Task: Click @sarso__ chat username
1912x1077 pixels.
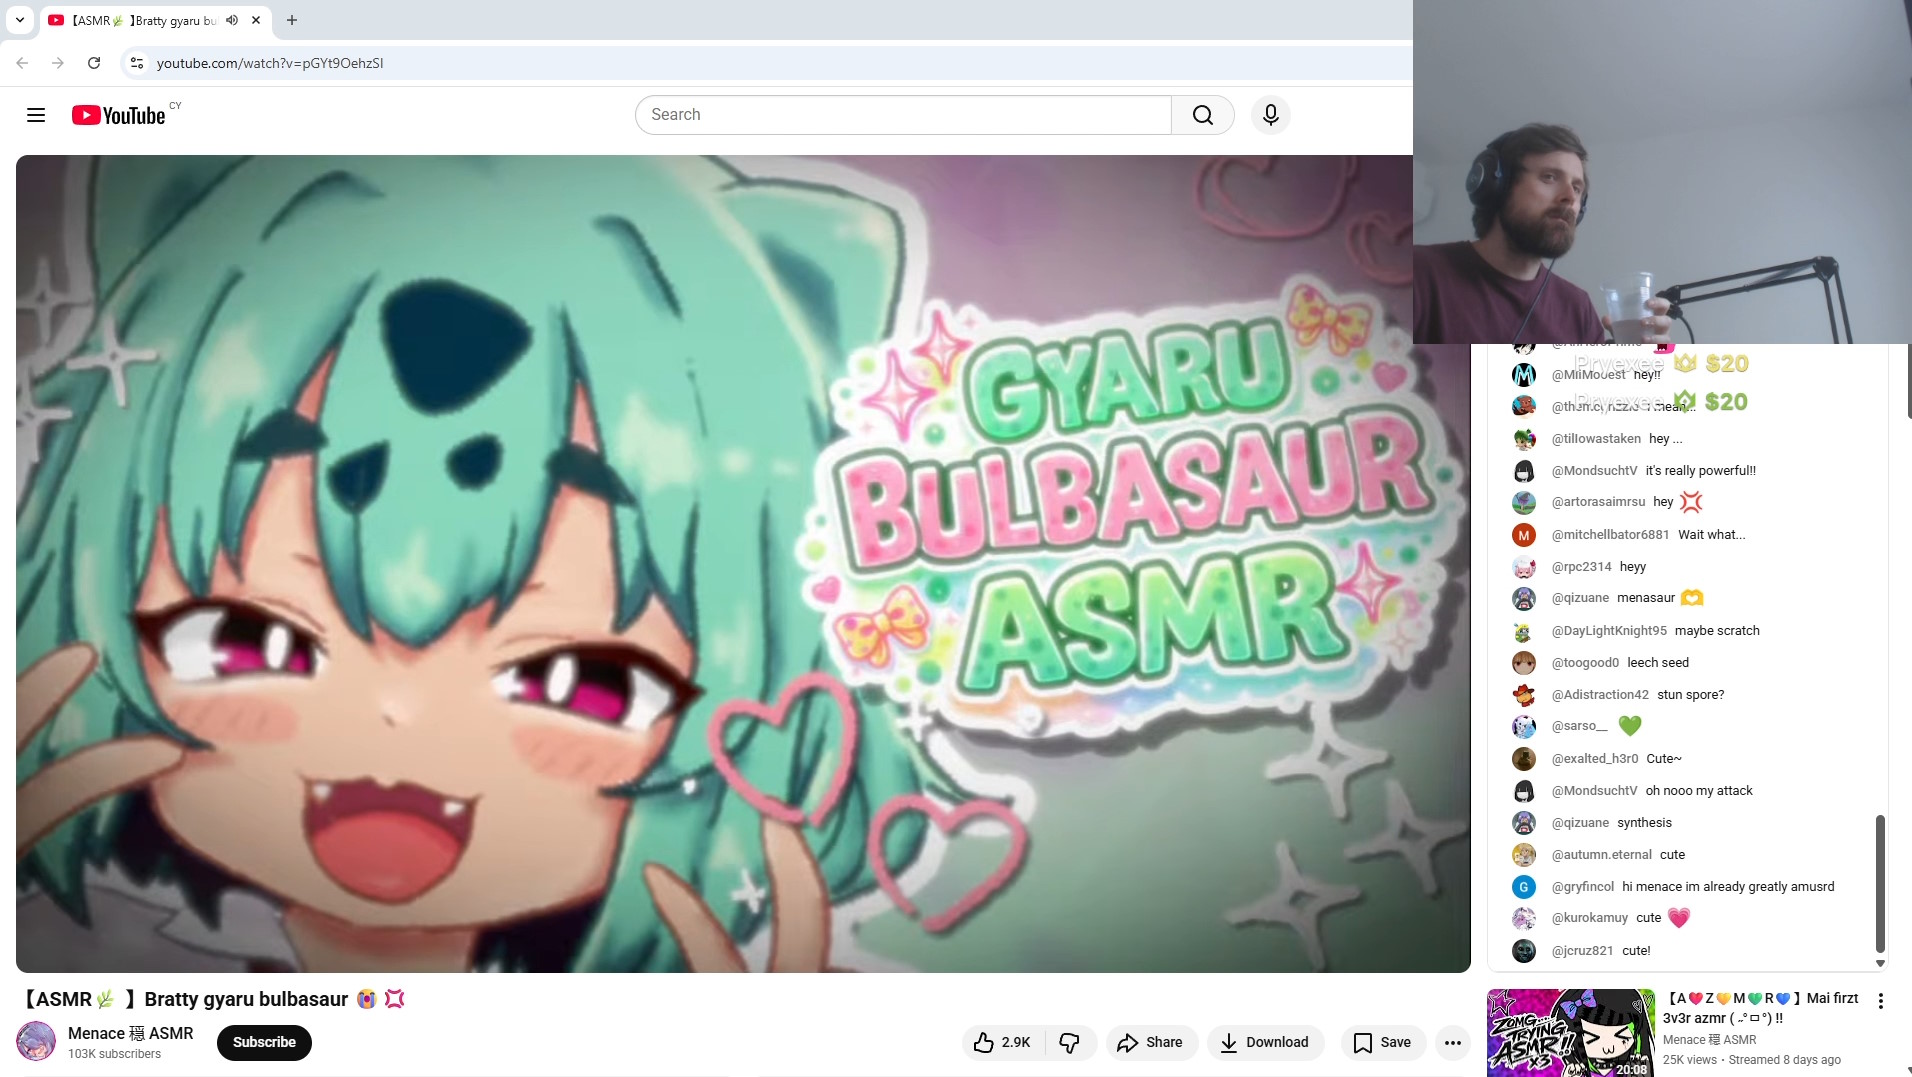Action: click(x=1579, y=726)
